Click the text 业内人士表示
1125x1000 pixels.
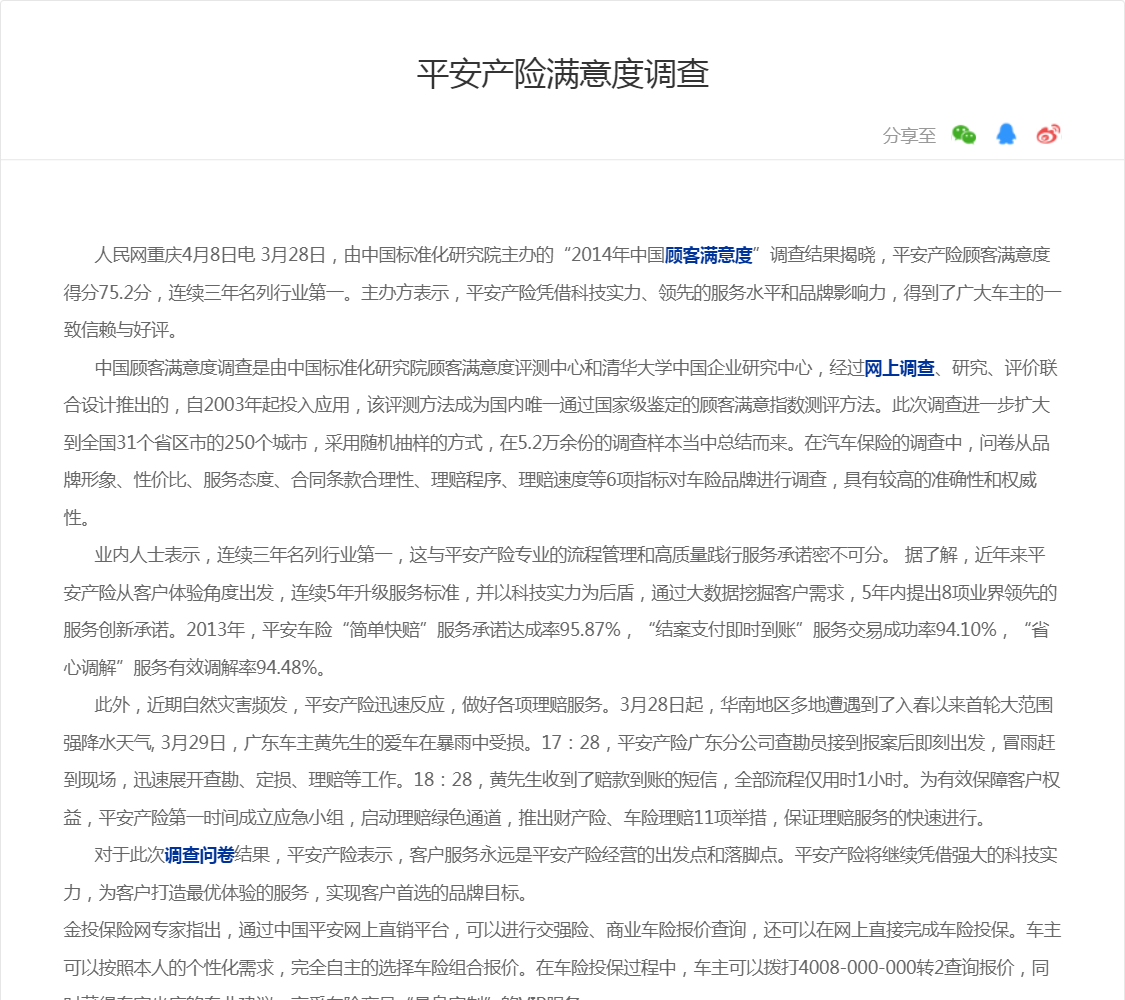coord(147,555)
